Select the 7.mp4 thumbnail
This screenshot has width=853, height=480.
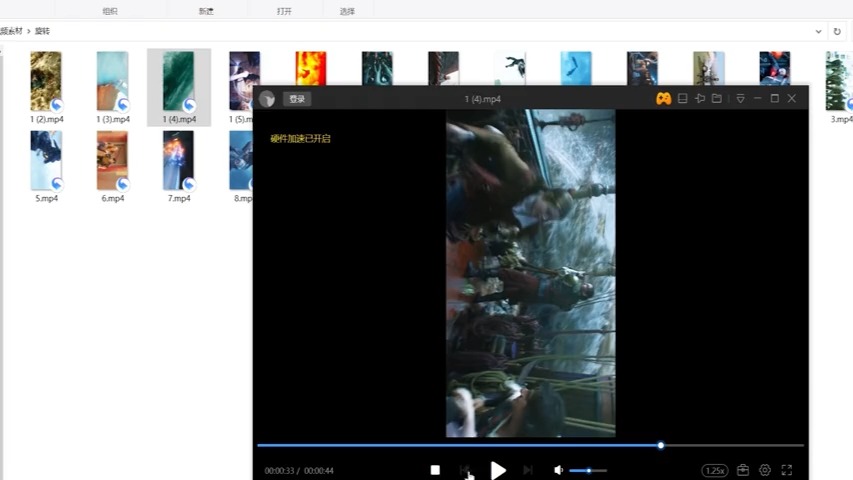[x=179, y=161]
